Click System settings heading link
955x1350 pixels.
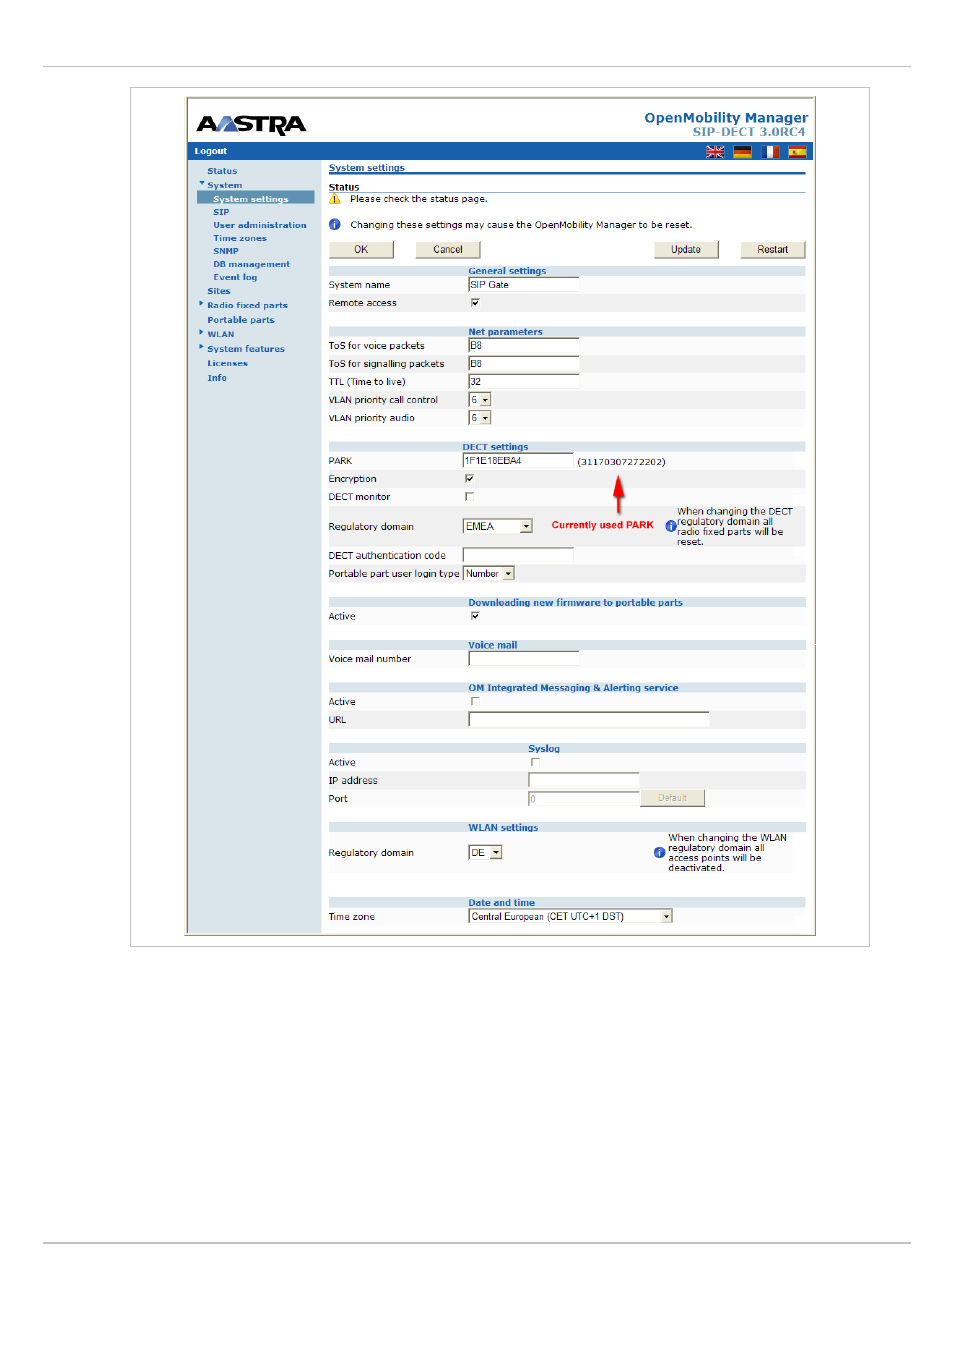click(367, 168)
